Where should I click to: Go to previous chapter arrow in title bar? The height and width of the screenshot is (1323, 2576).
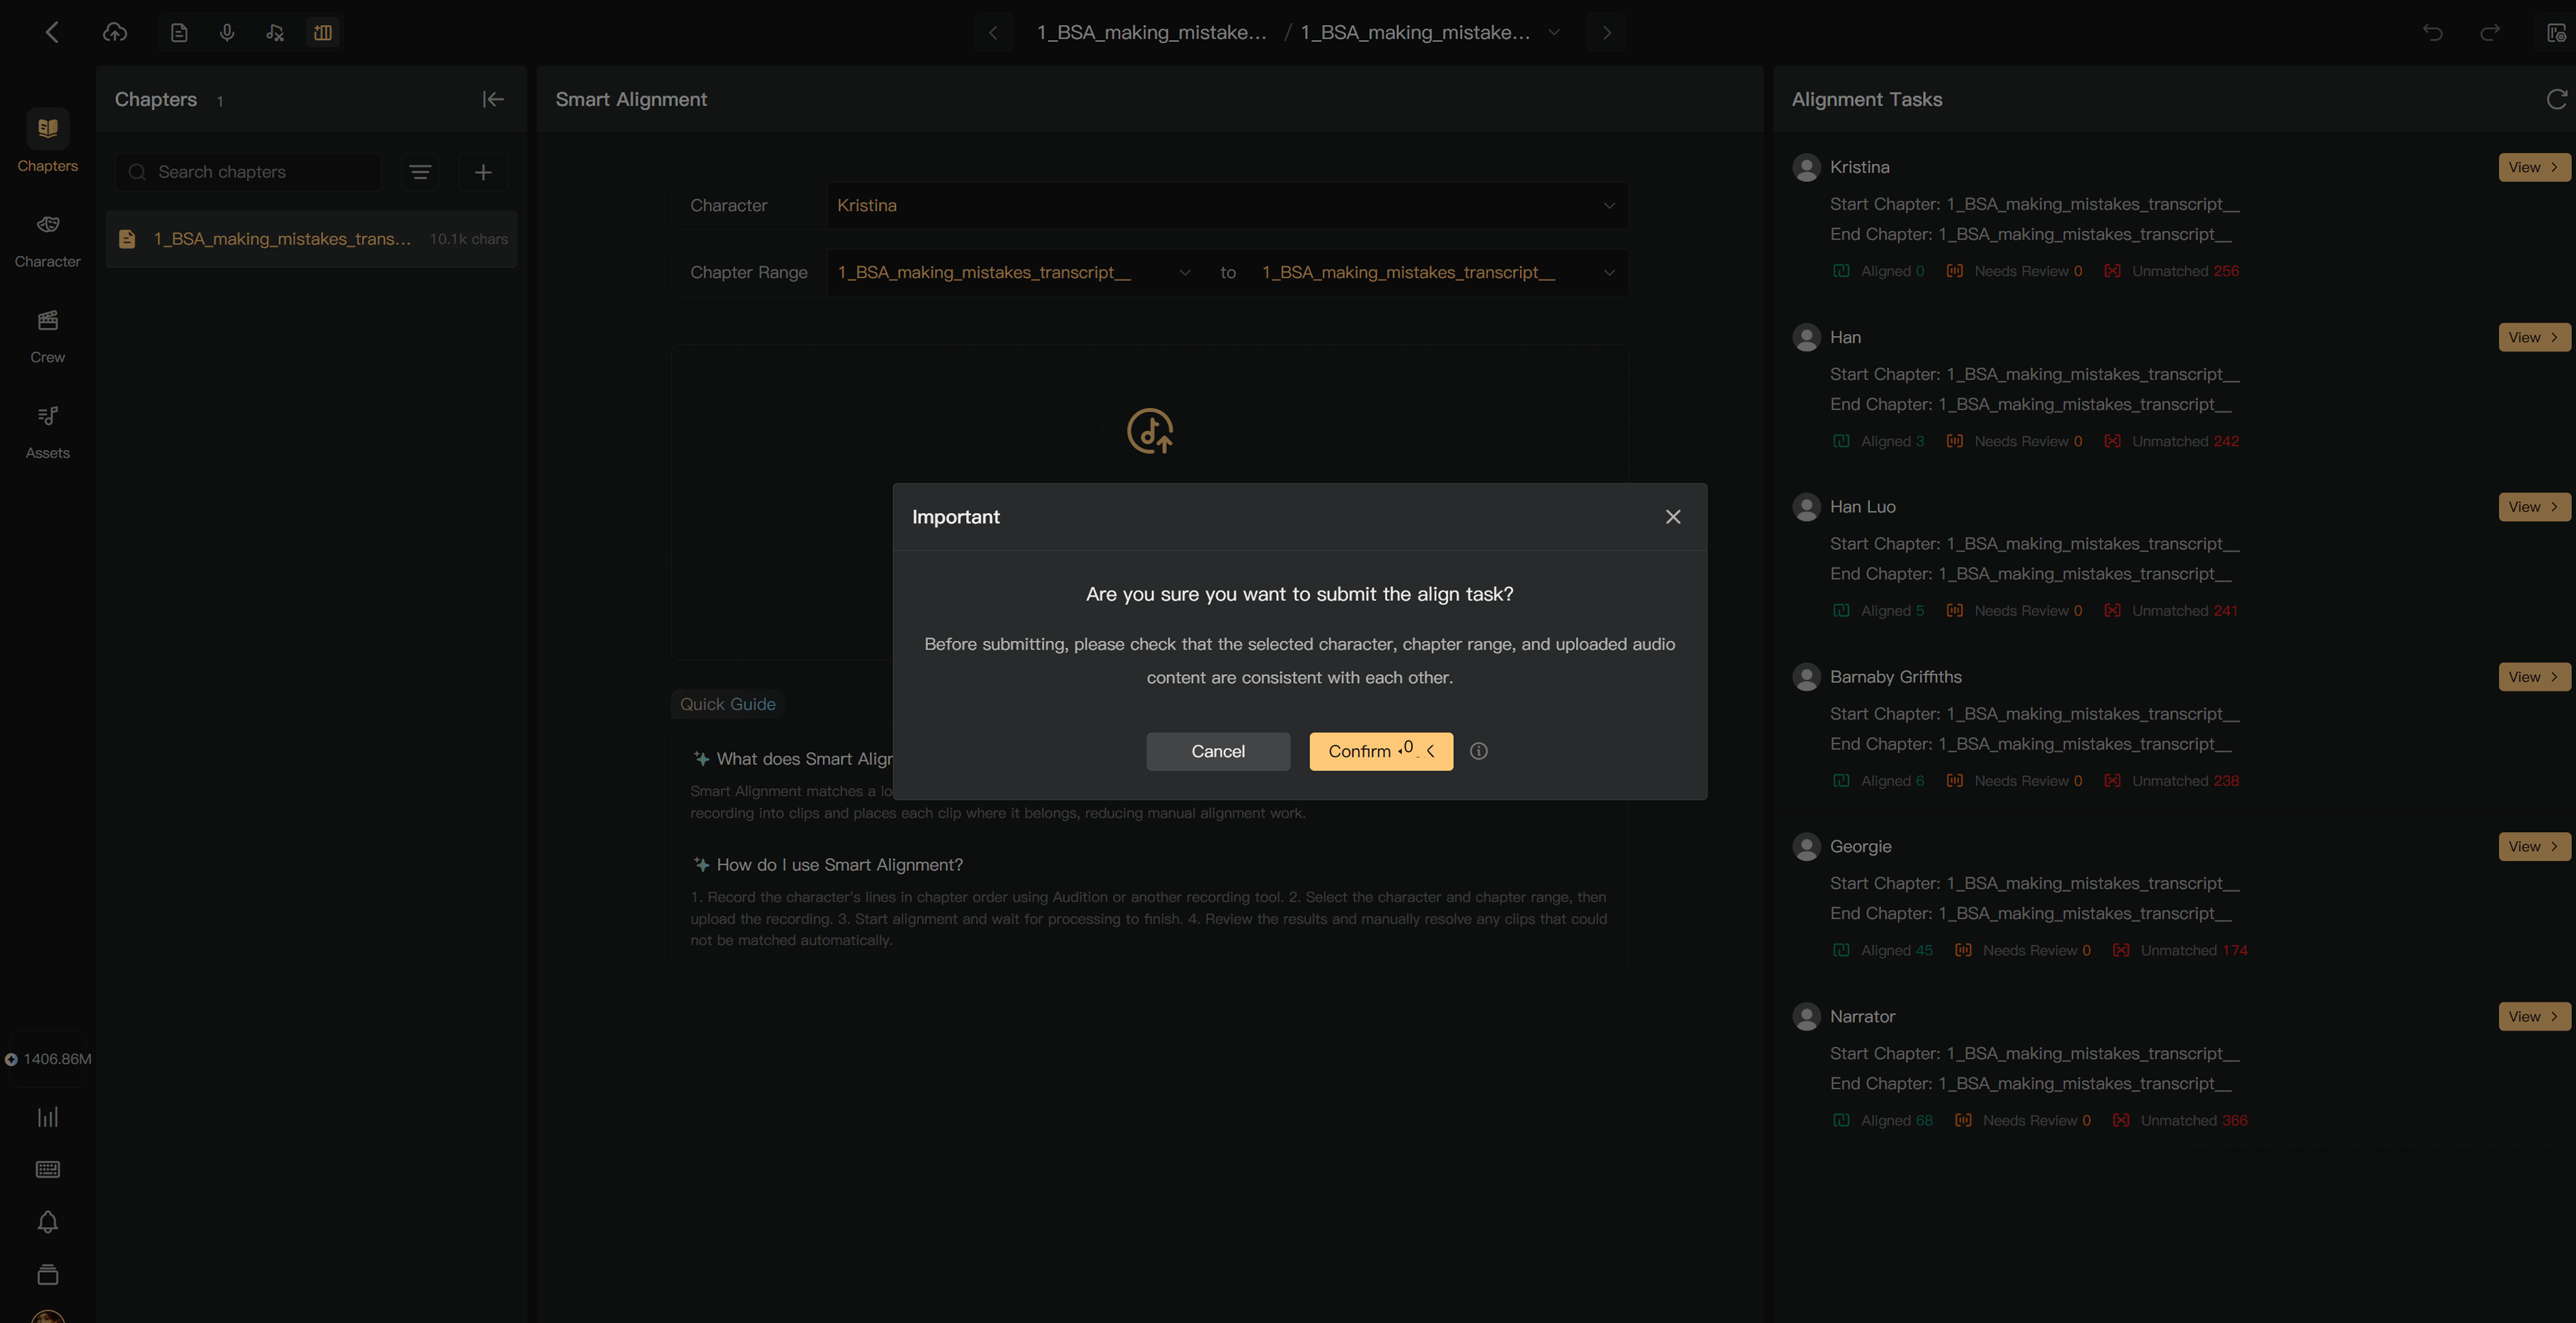click(x=993, y=32)
